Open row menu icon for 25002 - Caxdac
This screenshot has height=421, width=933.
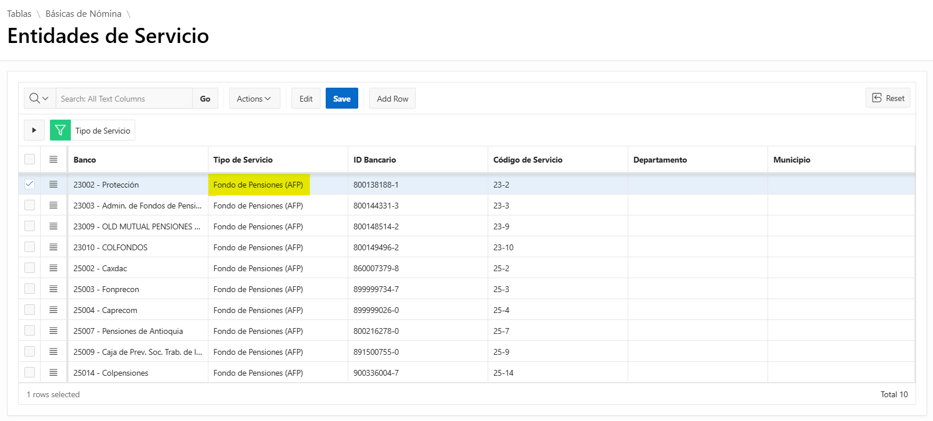click(53, 268)
